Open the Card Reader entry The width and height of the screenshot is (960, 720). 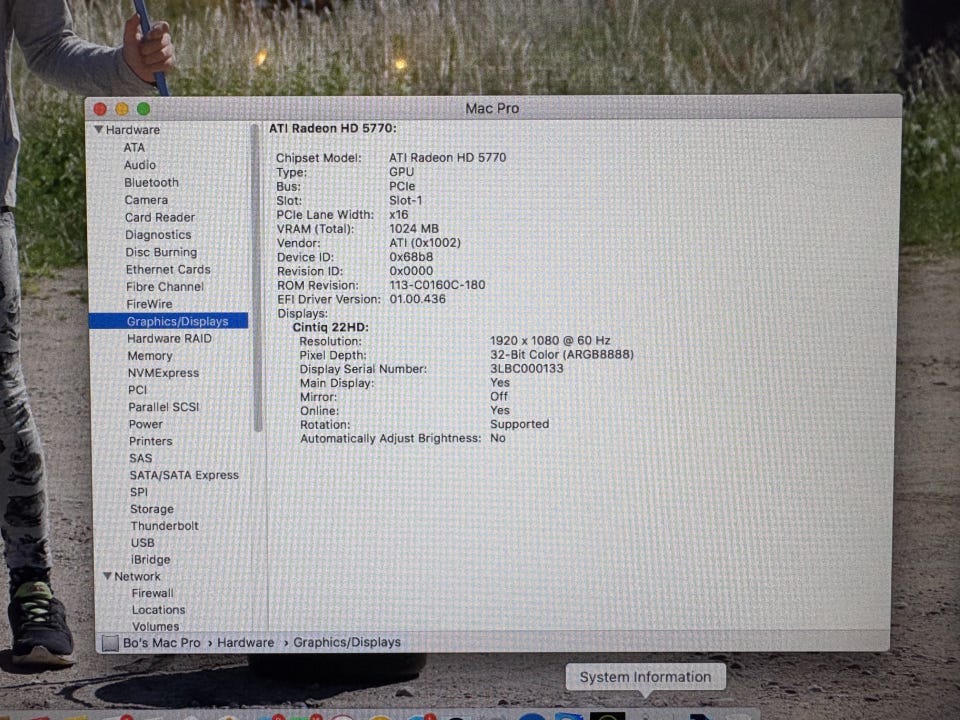tap(160, 217)
